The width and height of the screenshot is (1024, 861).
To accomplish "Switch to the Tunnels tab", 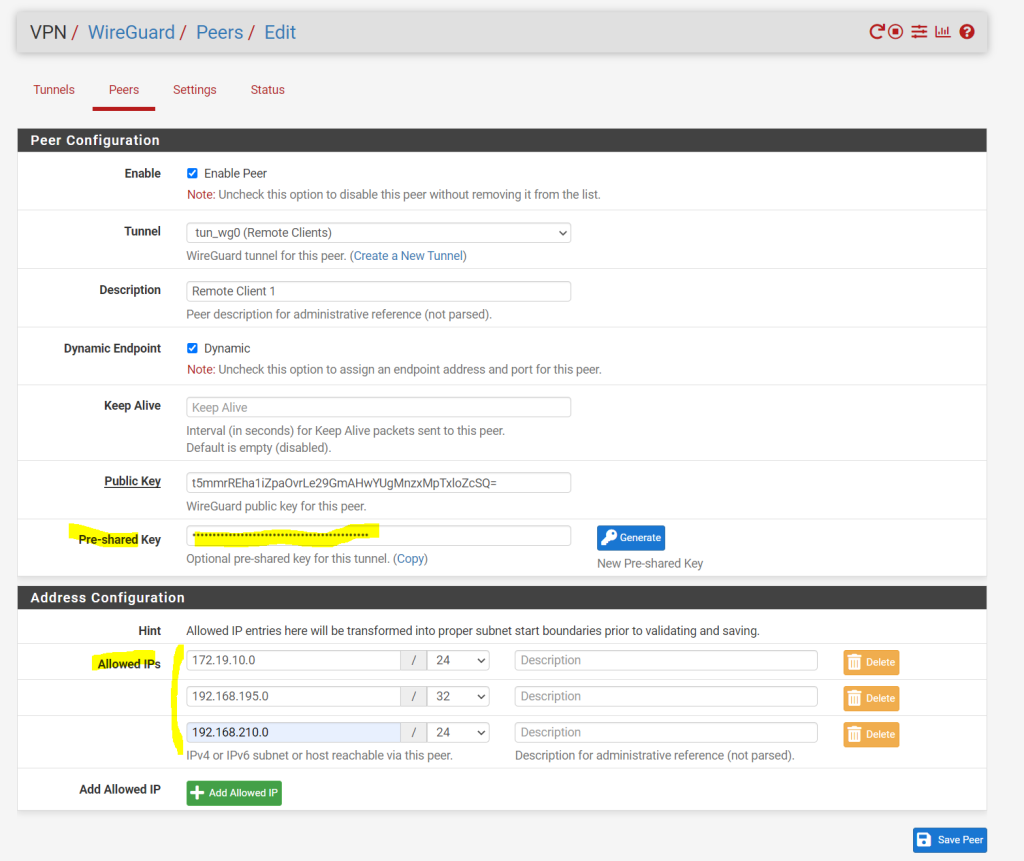I will coord(54,89).
